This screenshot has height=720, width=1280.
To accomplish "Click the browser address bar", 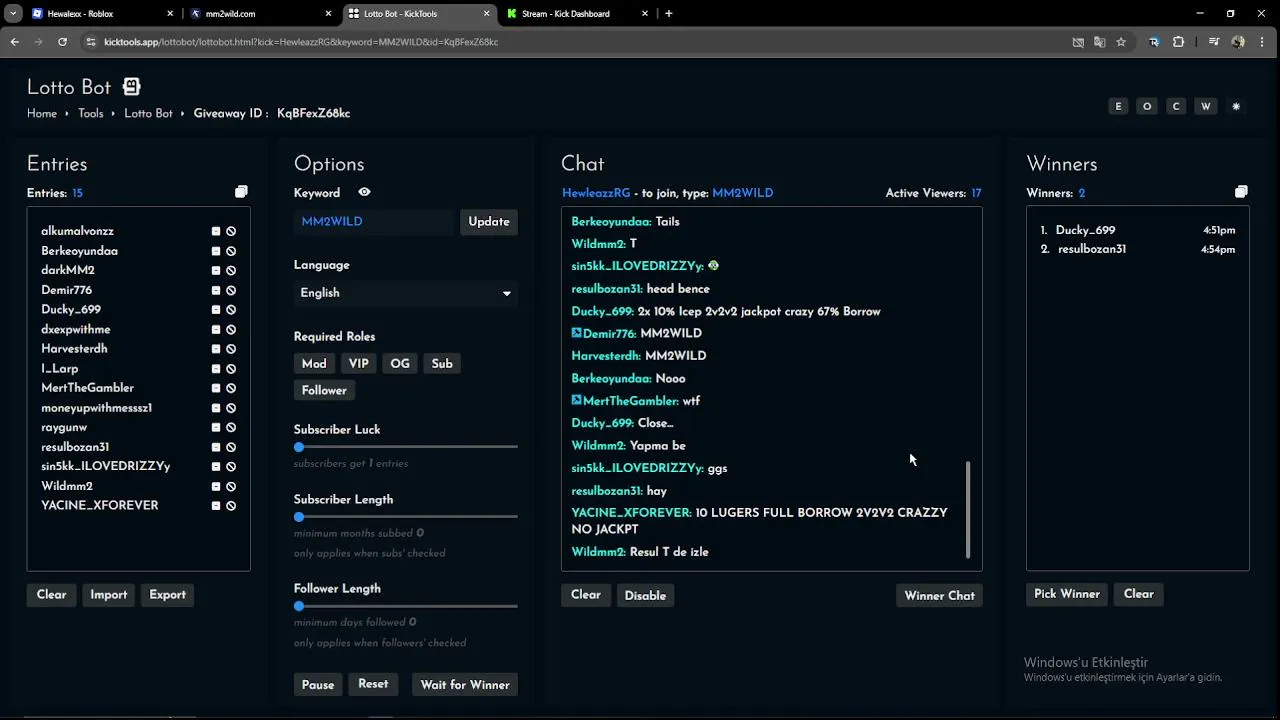I will click(x=575, y=42).
